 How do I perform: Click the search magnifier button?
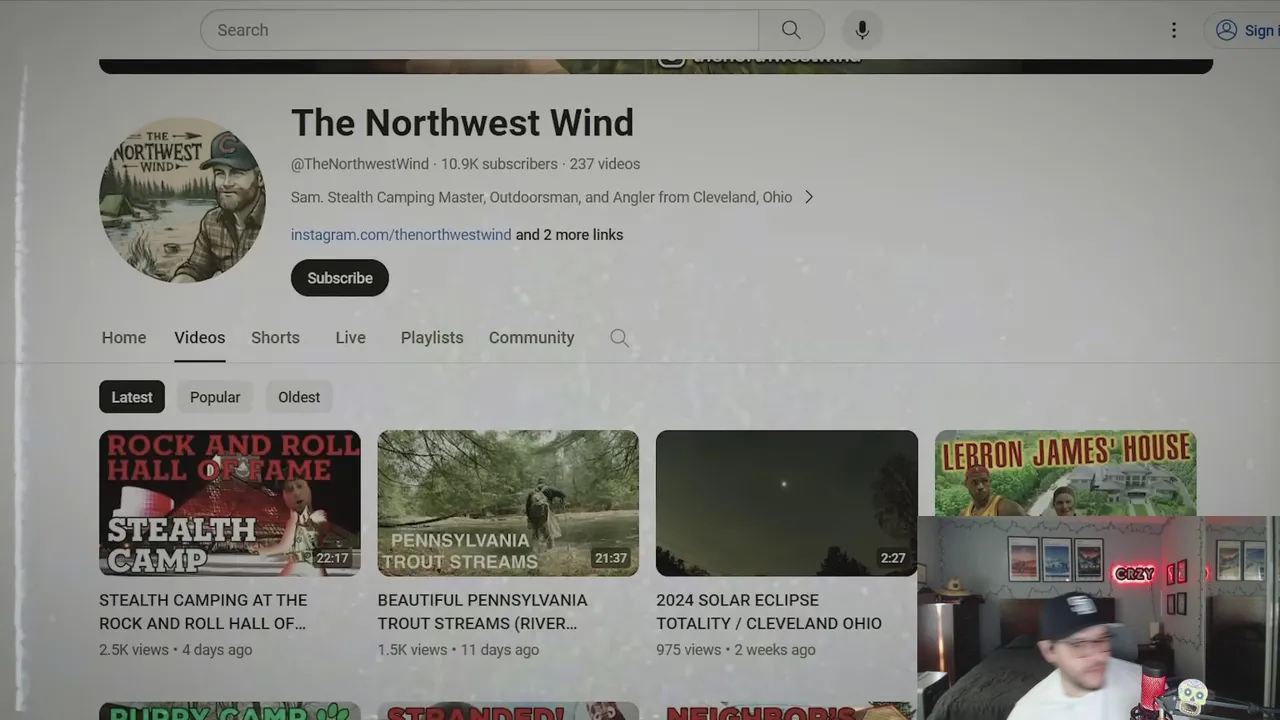pyautogui.click(x=791, y=30)
